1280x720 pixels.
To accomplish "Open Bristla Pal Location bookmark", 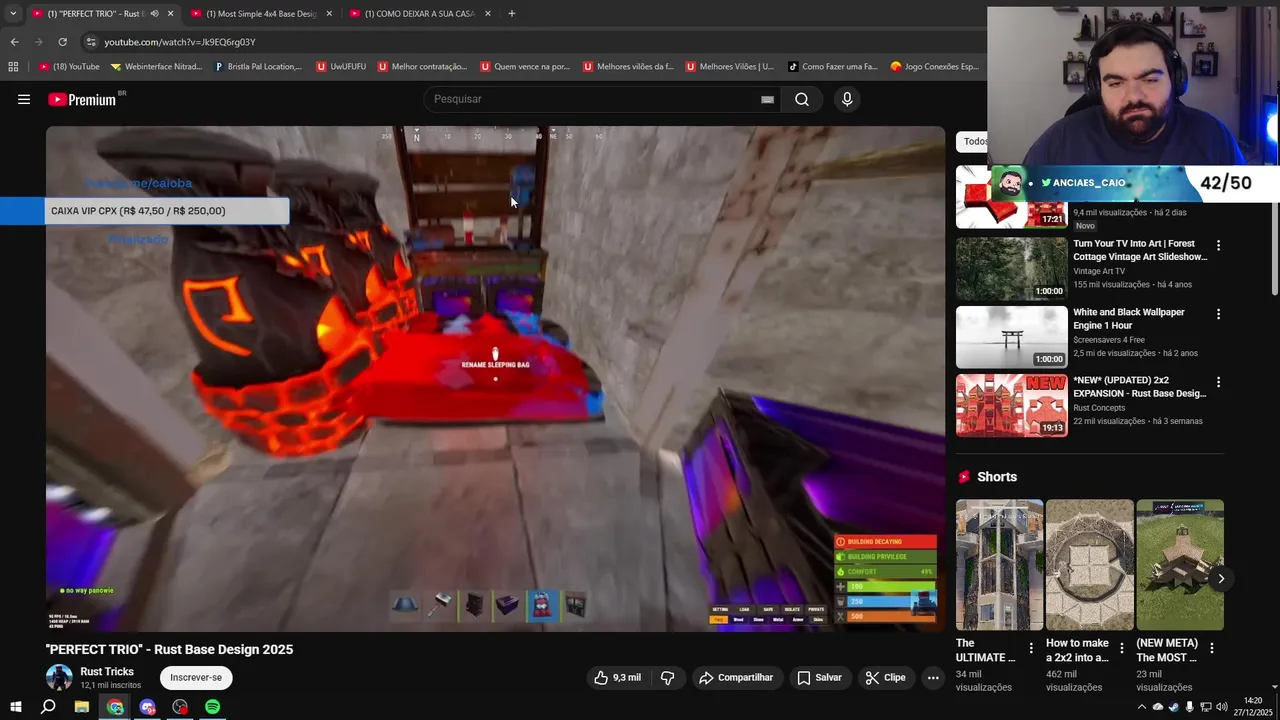I will (258, 67).
